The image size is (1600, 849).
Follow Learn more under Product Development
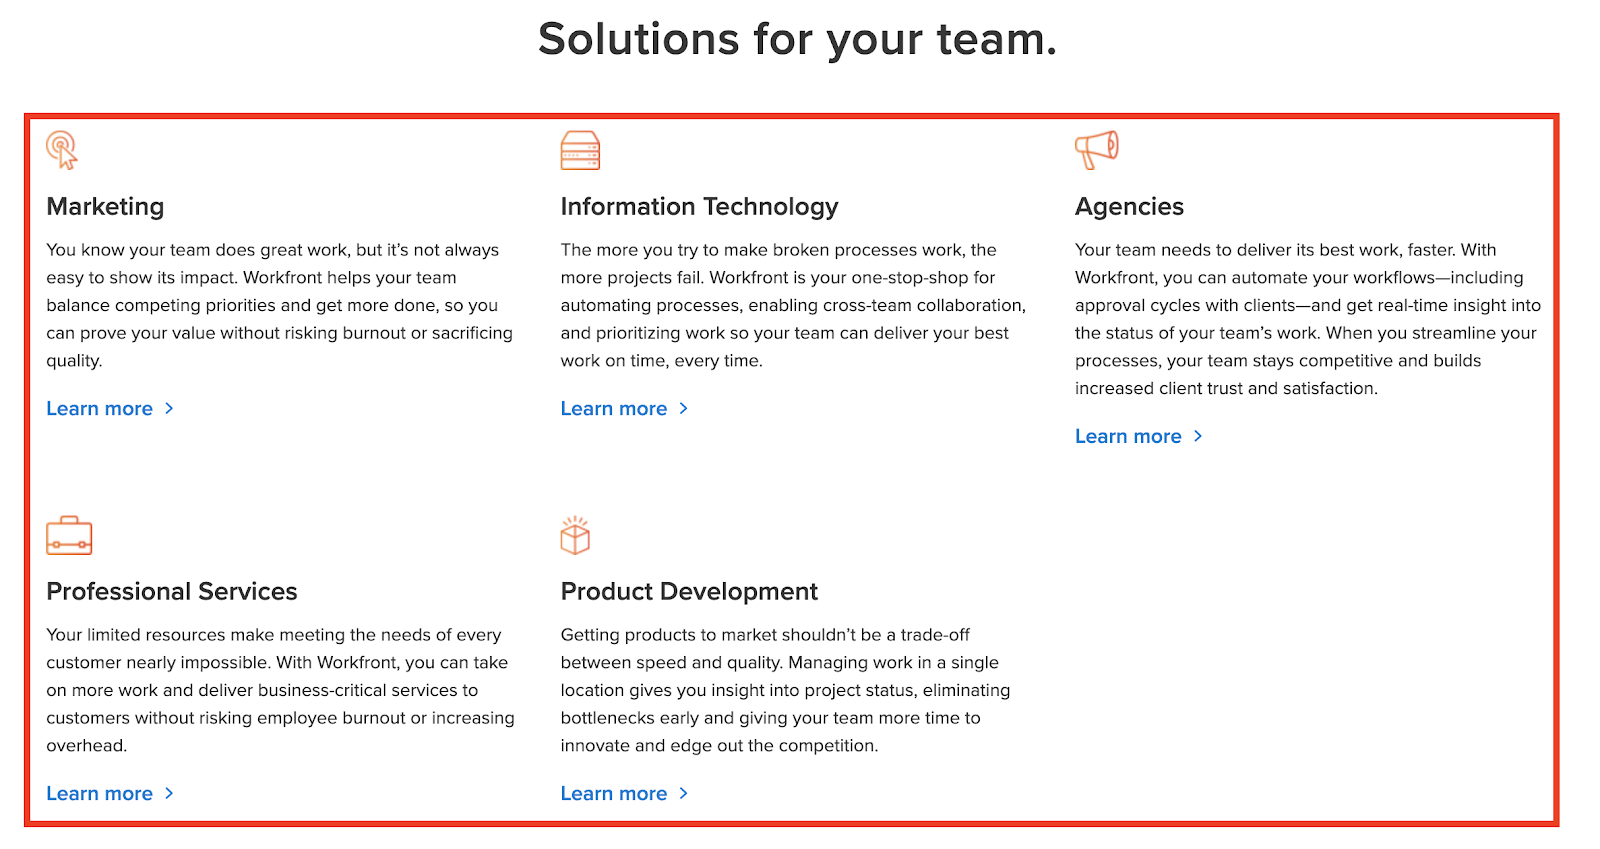[624, 793]
